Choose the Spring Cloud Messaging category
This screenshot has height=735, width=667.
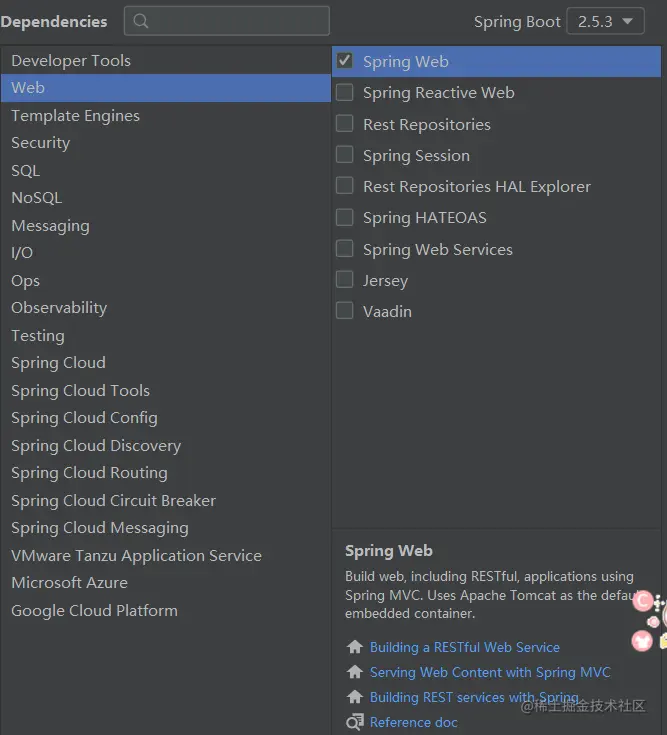tap(165, 528)
